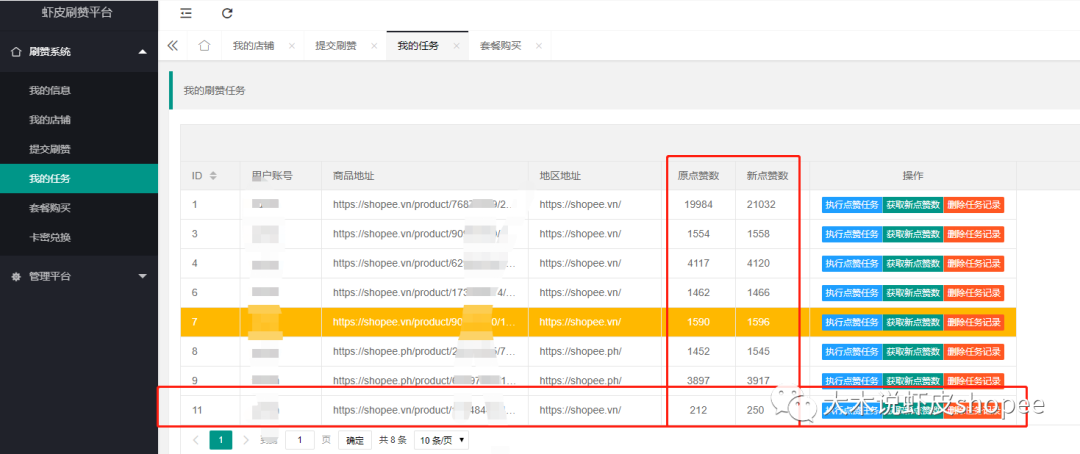Collapse the 刷赞系统 sidebar menu
1080x454 pixels.
pyautogui.click(x=79, y=52)
